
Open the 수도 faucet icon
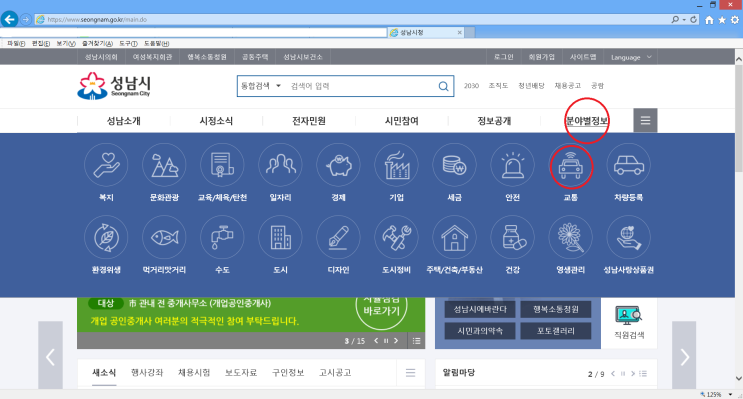coord(222,237)
